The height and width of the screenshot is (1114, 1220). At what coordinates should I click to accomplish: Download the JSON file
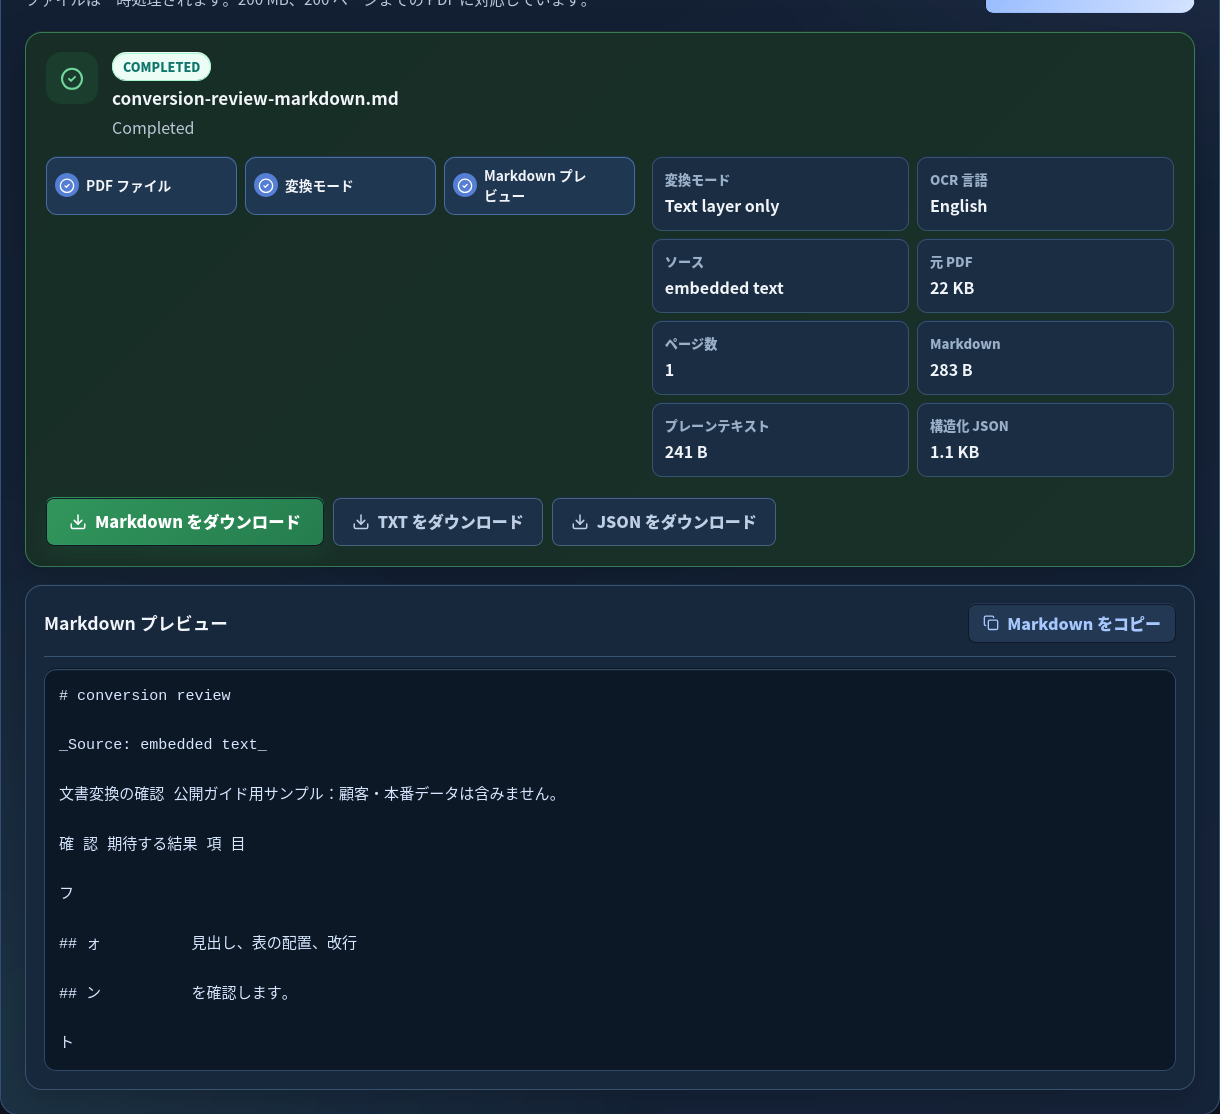click(x=664, y=522)
